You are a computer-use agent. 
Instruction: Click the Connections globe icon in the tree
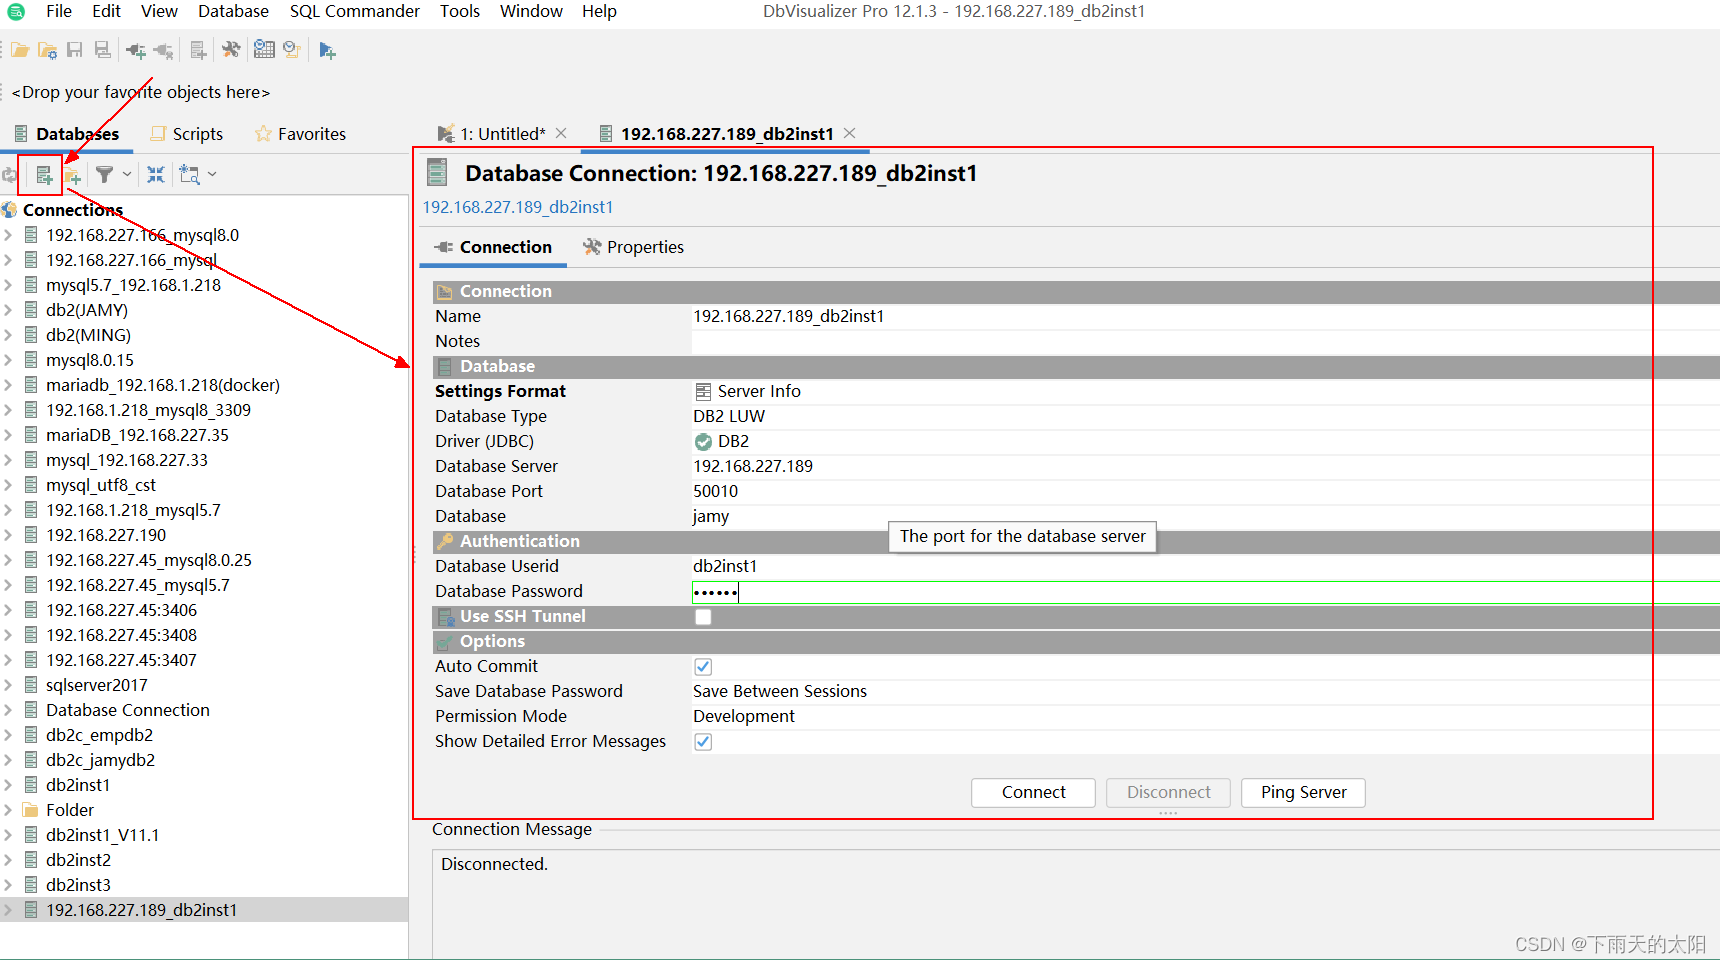(10, 210)
